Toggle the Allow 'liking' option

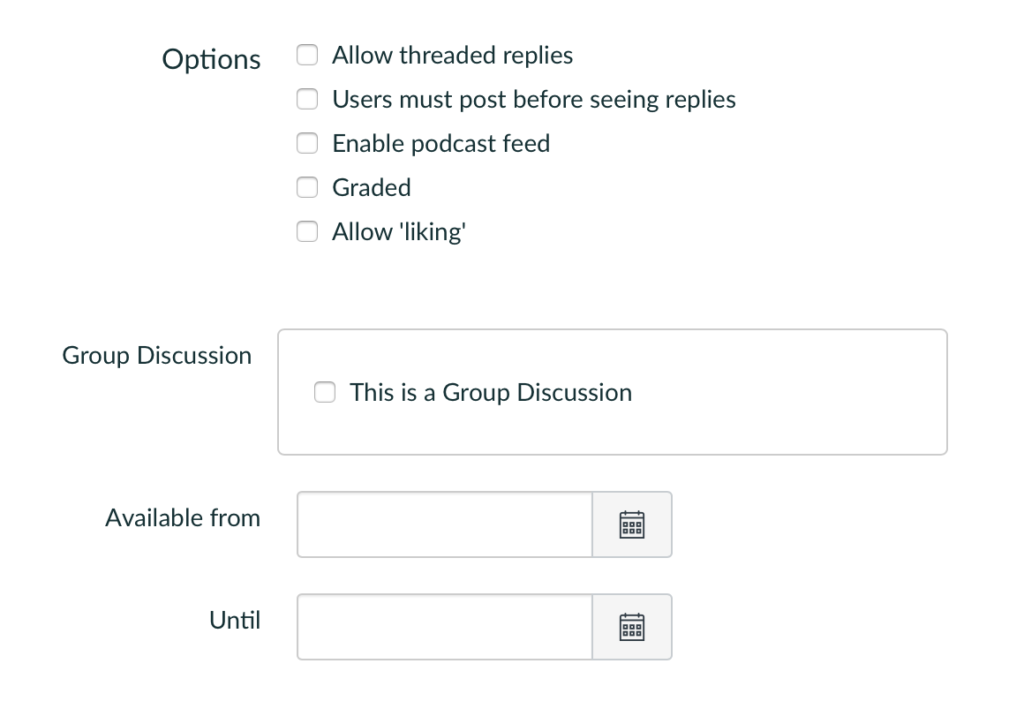[307, 231]
